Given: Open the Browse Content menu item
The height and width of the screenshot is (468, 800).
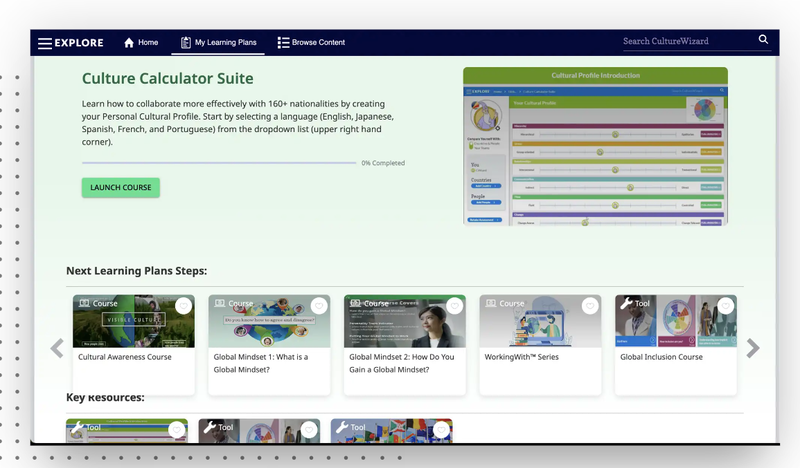Looking at the screenshot, I should 318,43.
